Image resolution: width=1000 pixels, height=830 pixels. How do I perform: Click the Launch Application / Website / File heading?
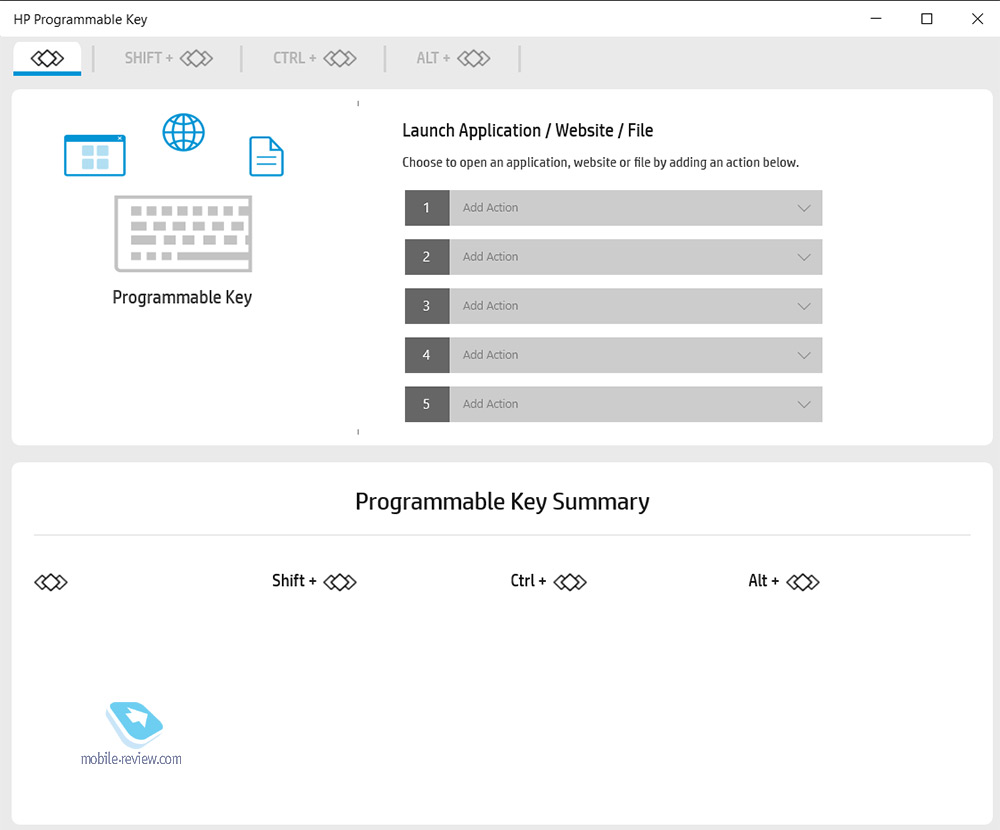click(528, 131)
